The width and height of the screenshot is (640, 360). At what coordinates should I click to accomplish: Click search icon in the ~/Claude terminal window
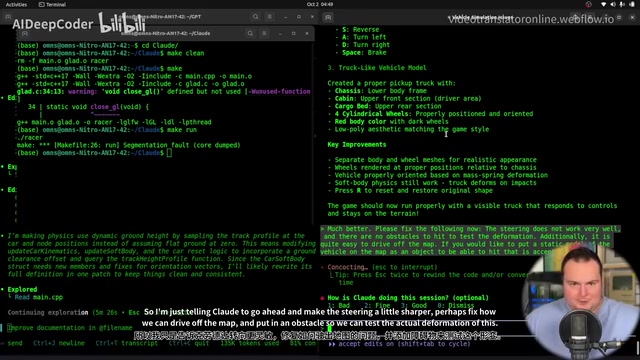click(x=250, y=33)
